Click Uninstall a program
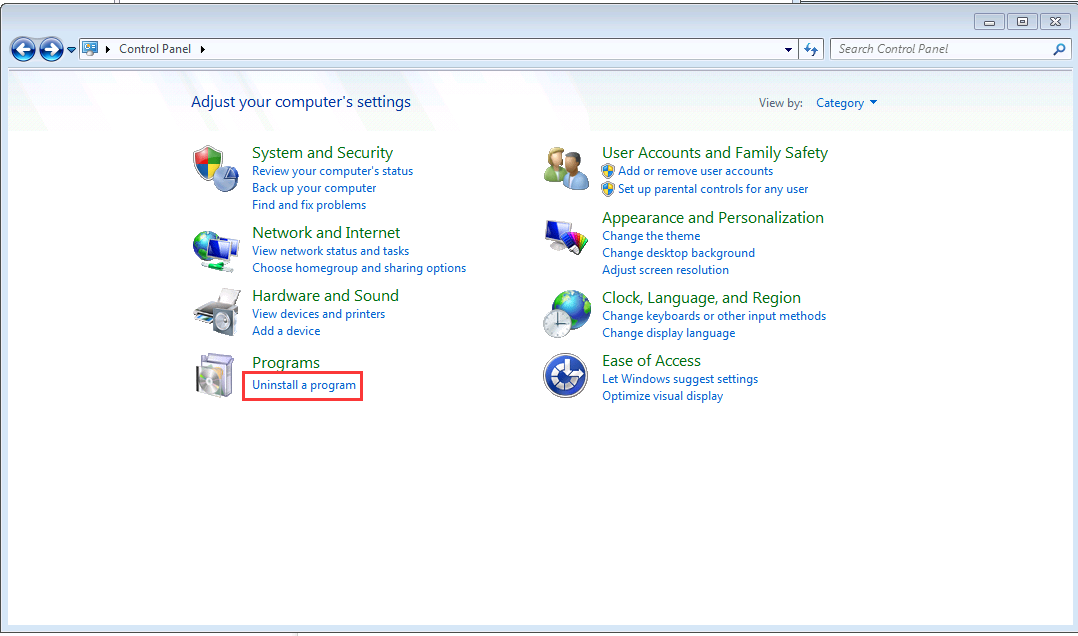This screenshot has width=1078, height=636. [304, 385]
